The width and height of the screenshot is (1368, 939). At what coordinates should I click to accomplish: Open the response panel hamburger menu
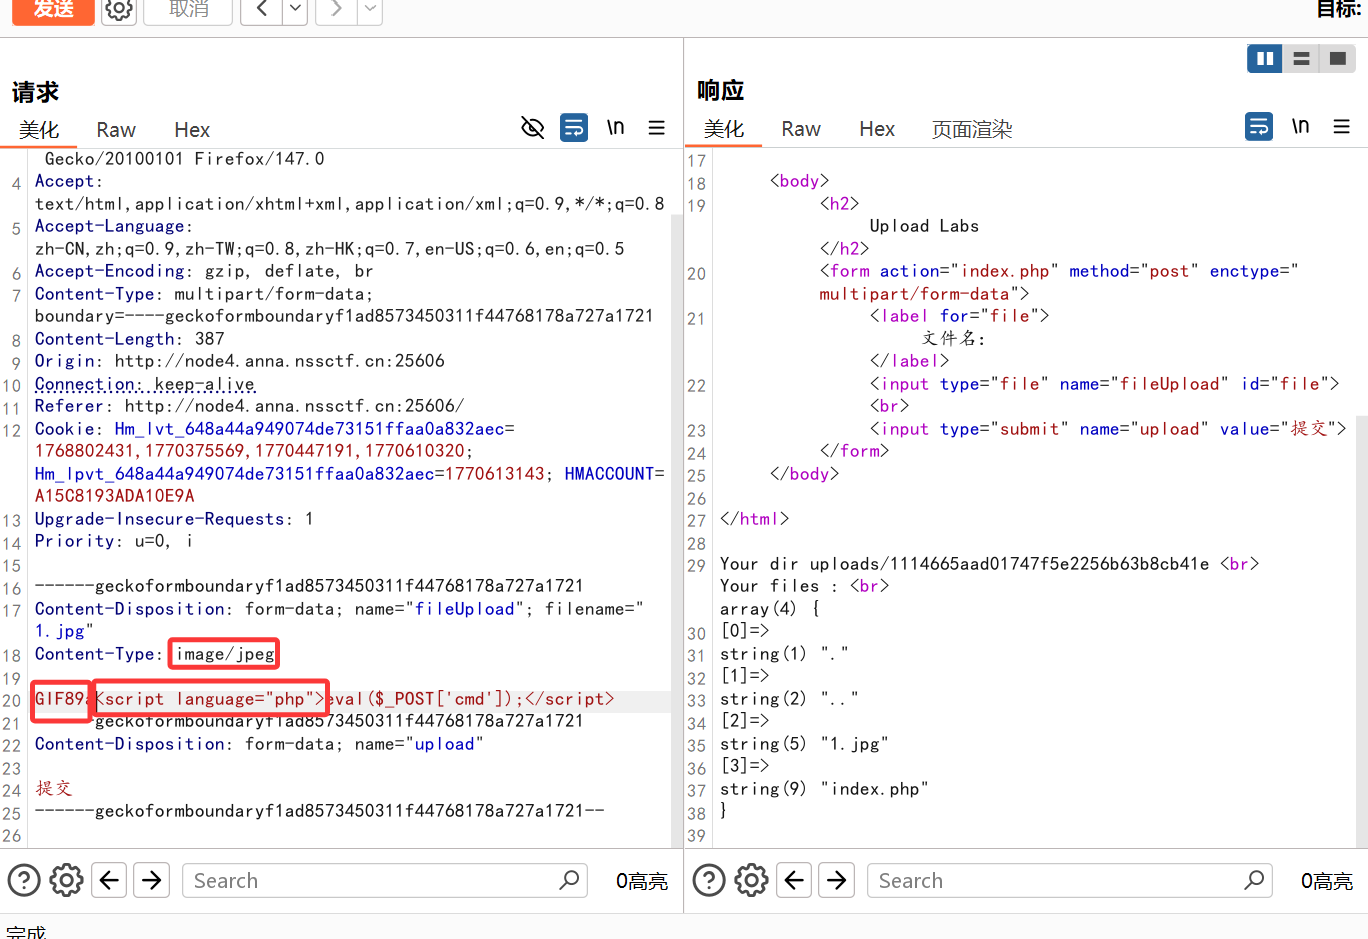[x=1342, y=126]
